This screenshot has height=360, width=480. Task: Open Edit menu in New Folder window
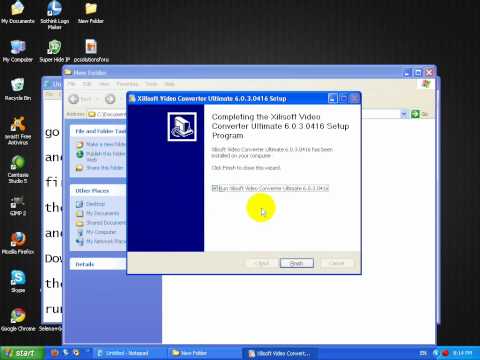[x=87, y=84]
